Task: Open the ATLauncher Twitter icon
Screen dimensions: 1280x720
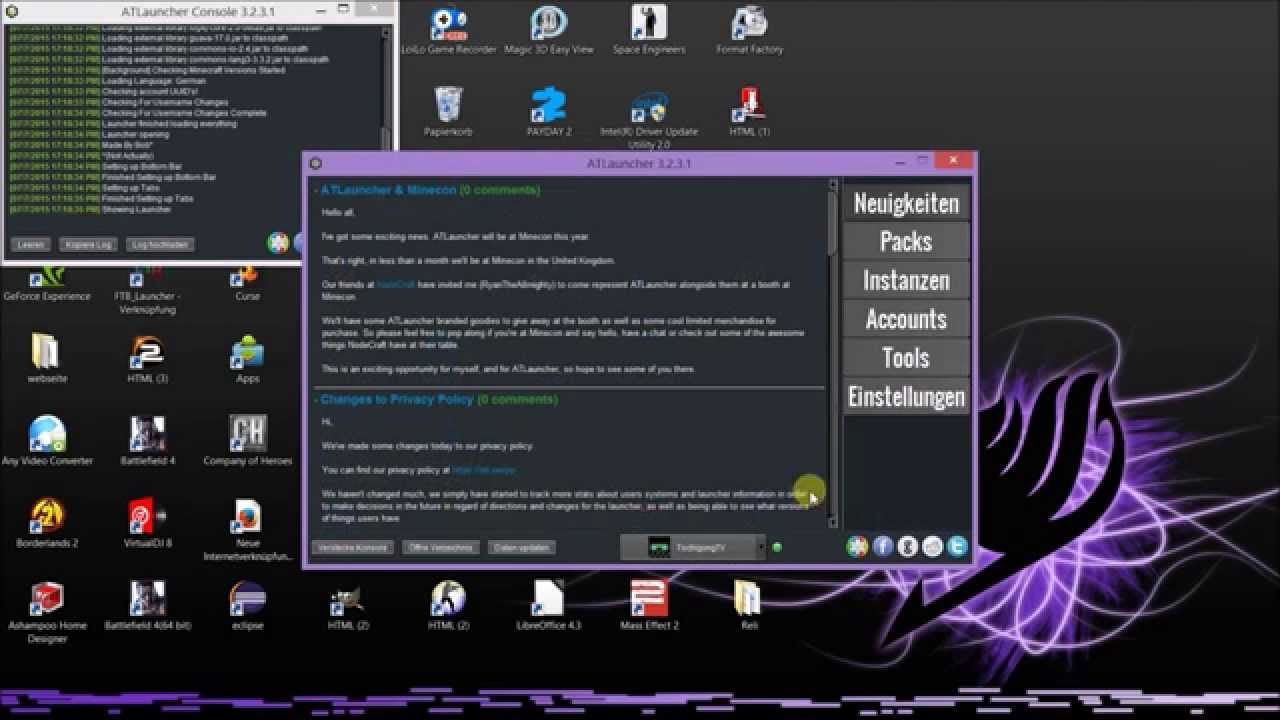Action: [957, 546]
